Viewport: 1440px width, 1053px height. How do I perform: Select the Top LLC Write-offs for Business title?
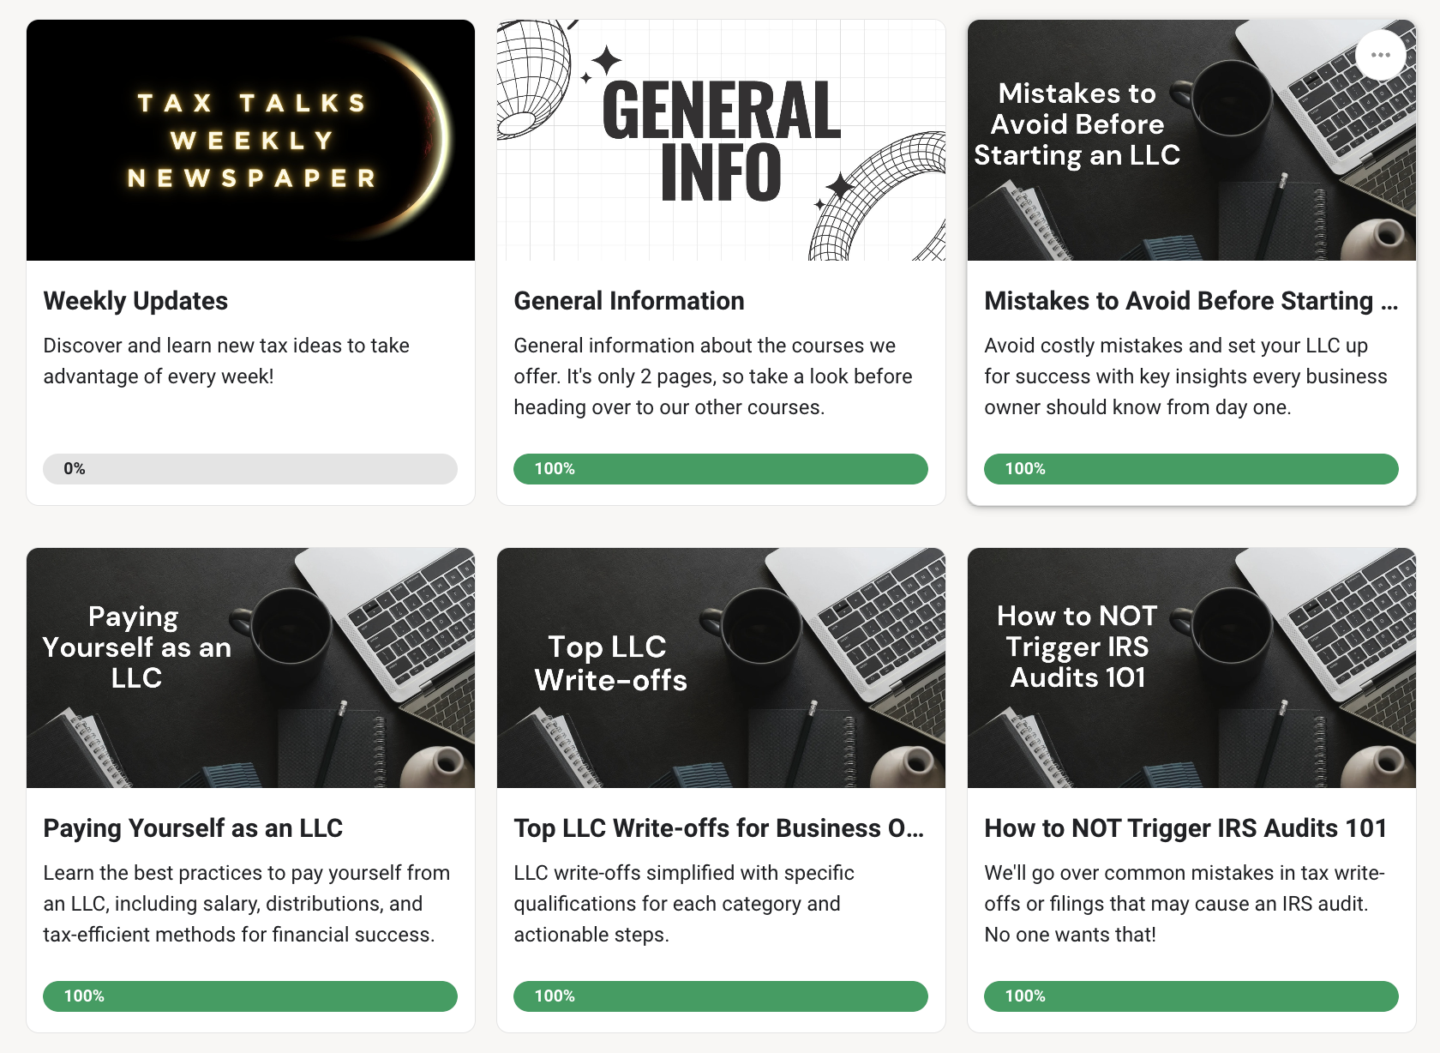pos(719,828)
